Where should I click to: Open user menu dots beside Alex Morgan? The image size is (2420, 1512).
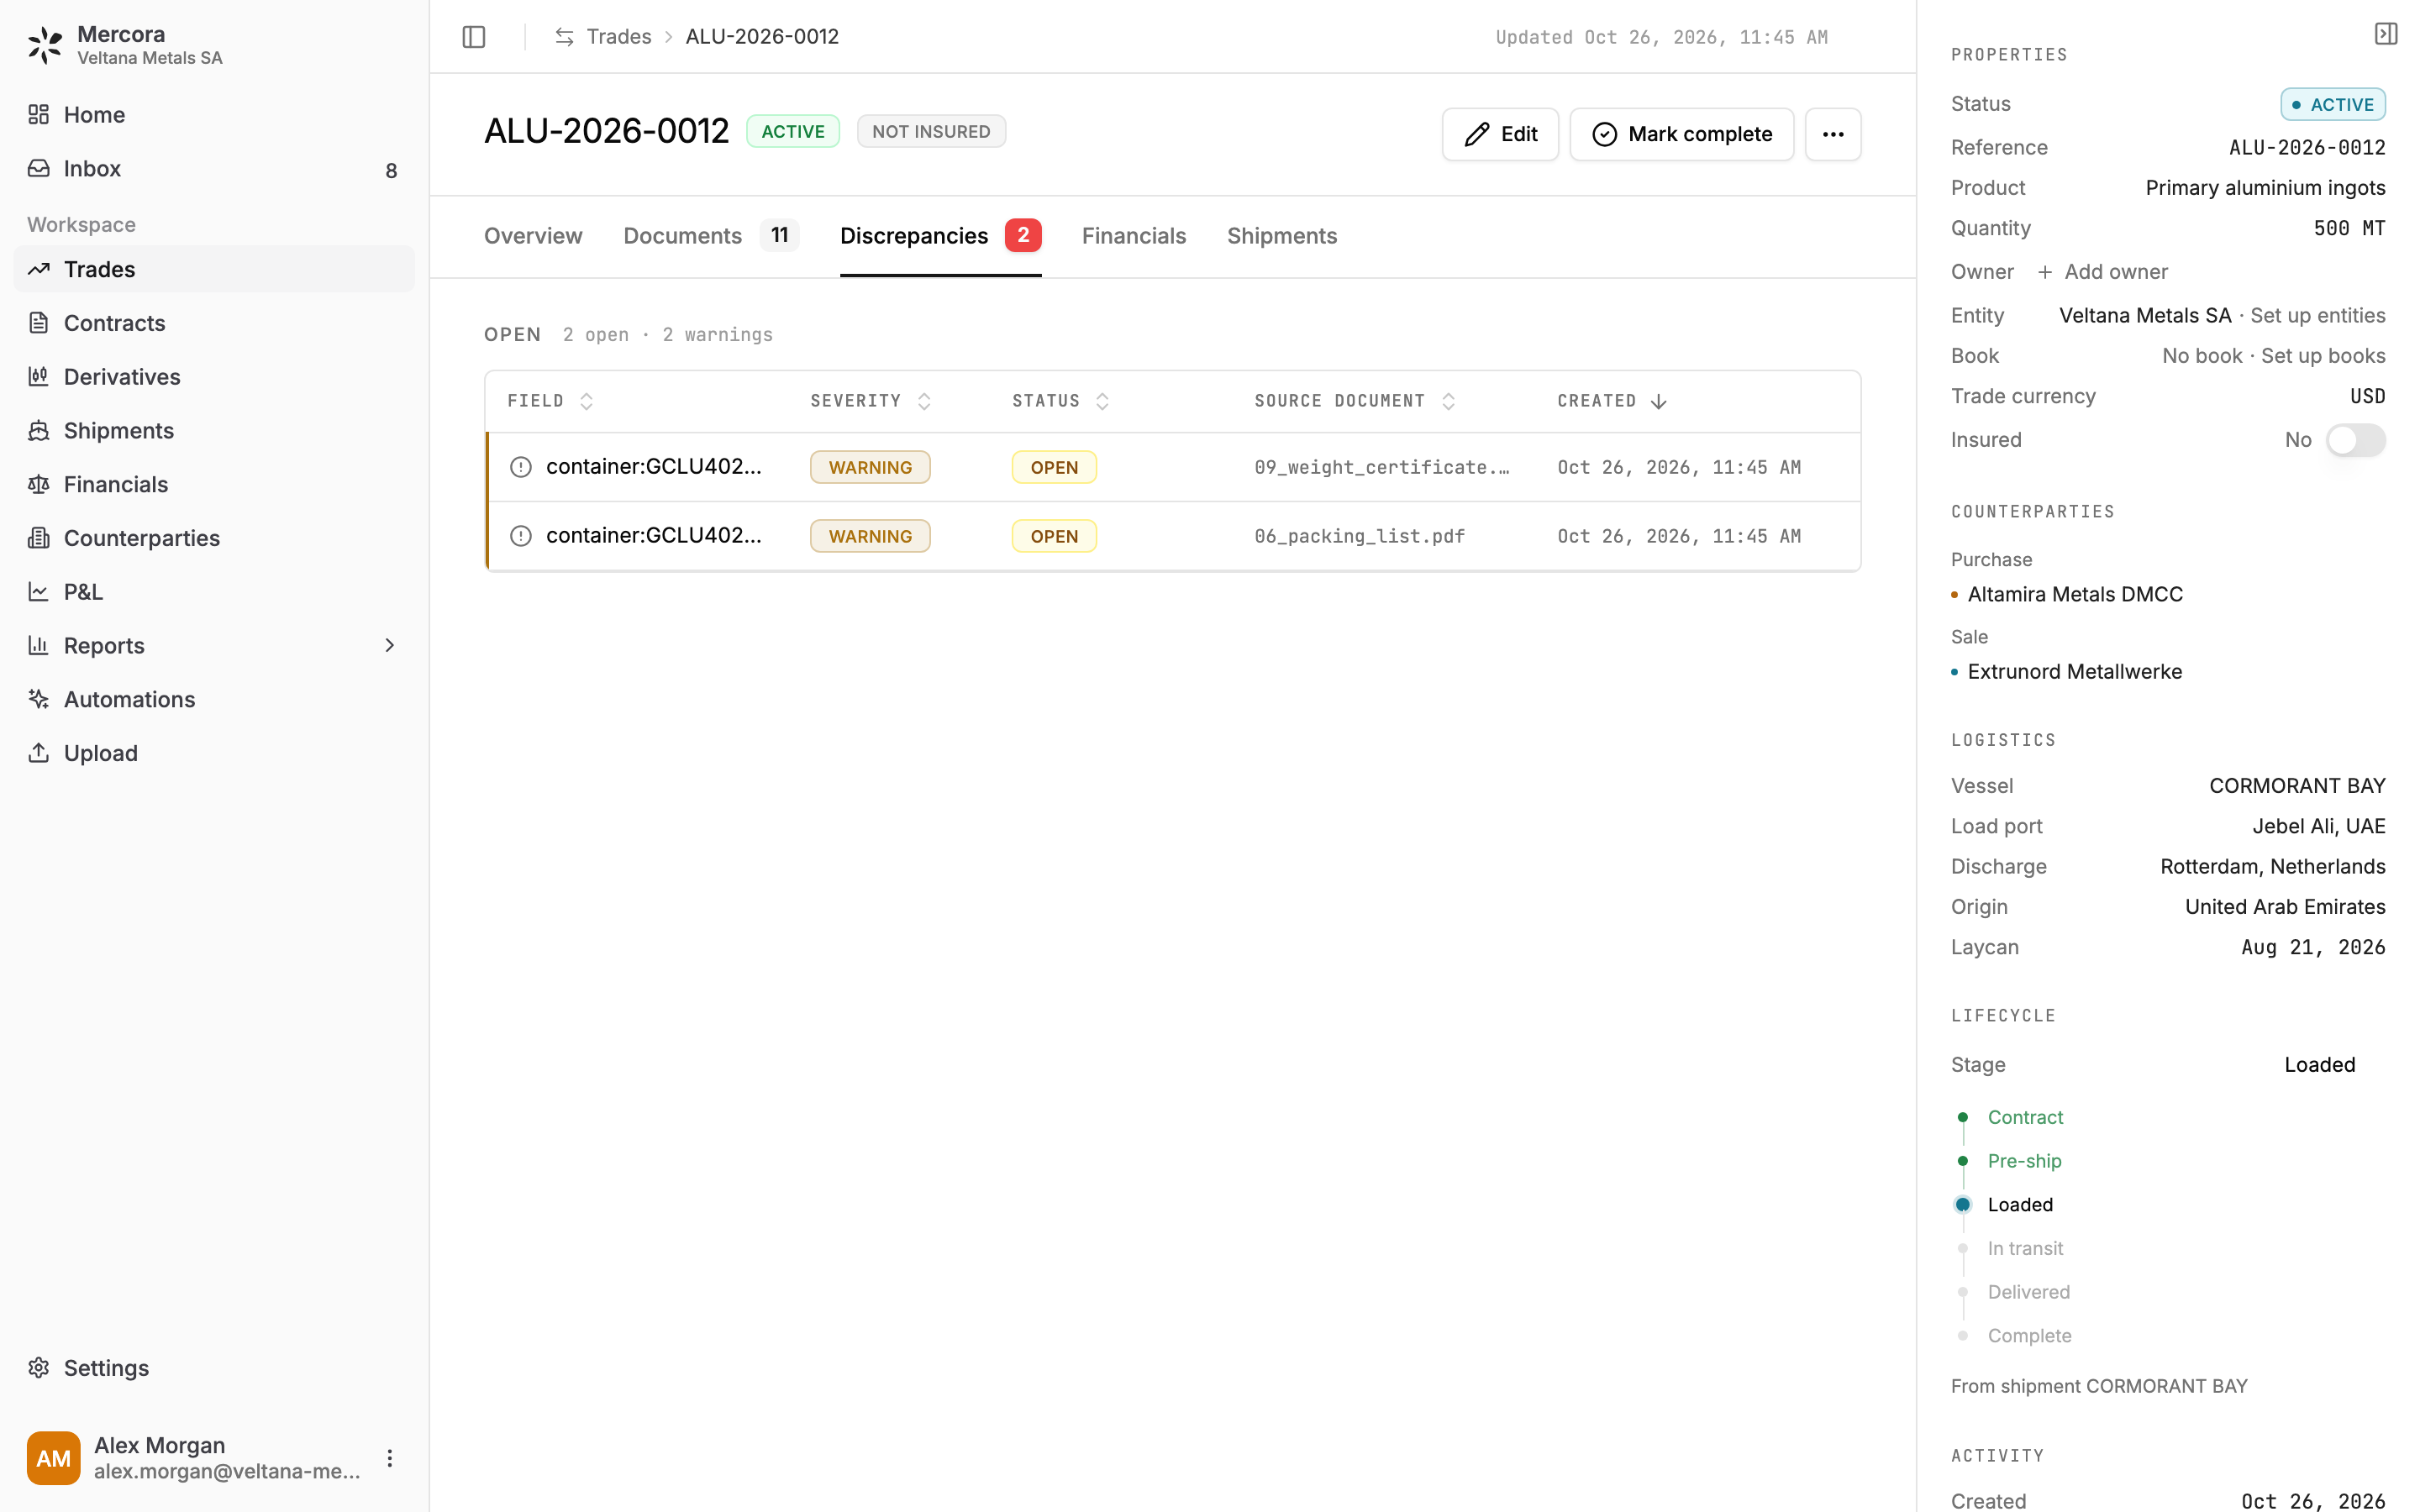pos(390,1458)
